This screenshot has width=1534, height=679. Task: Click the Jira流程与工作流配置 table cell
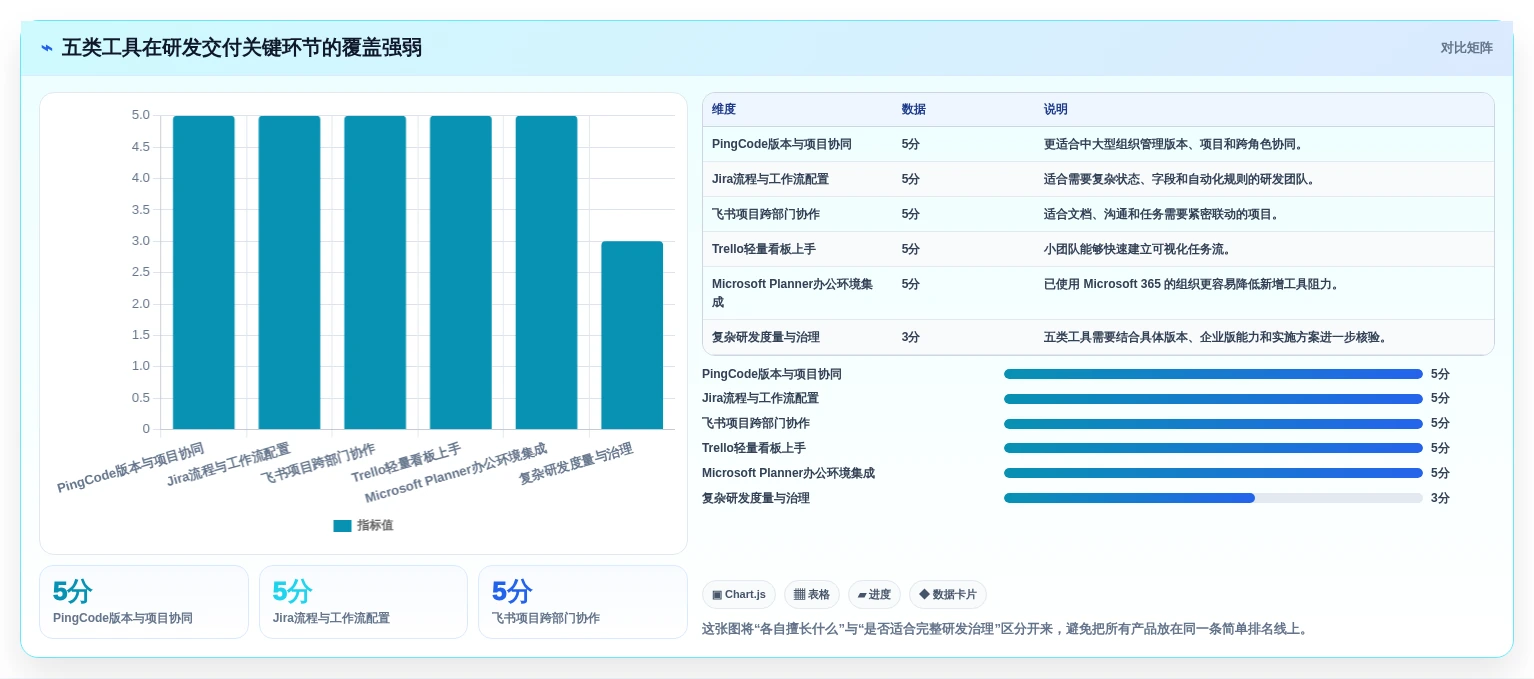797,179
